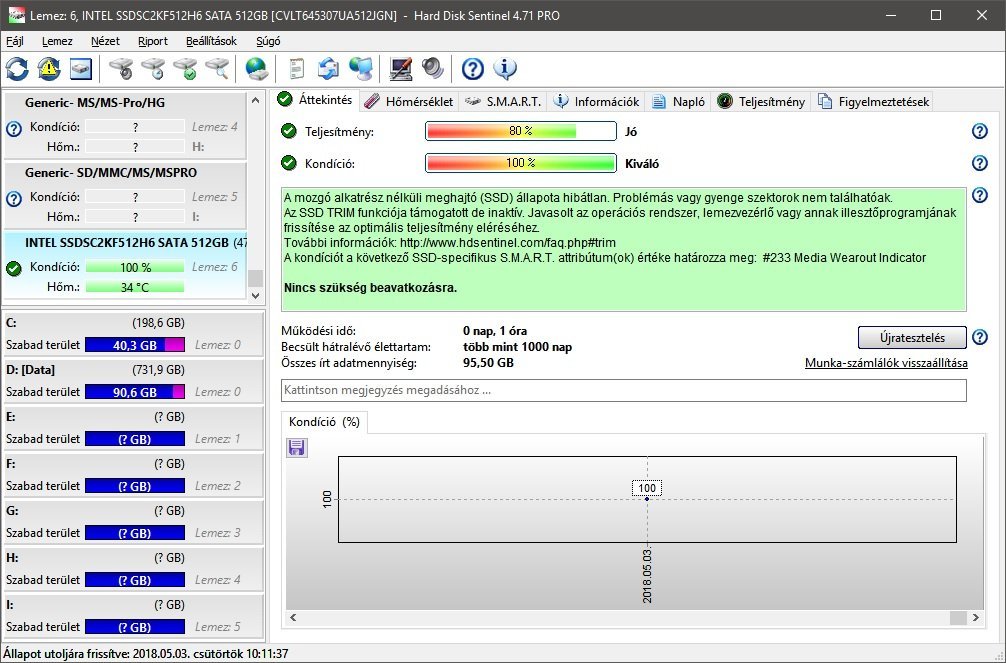The image size is (1006, 663).
Task: Open the Nézet menu
Action: click(x=105, y=41)
